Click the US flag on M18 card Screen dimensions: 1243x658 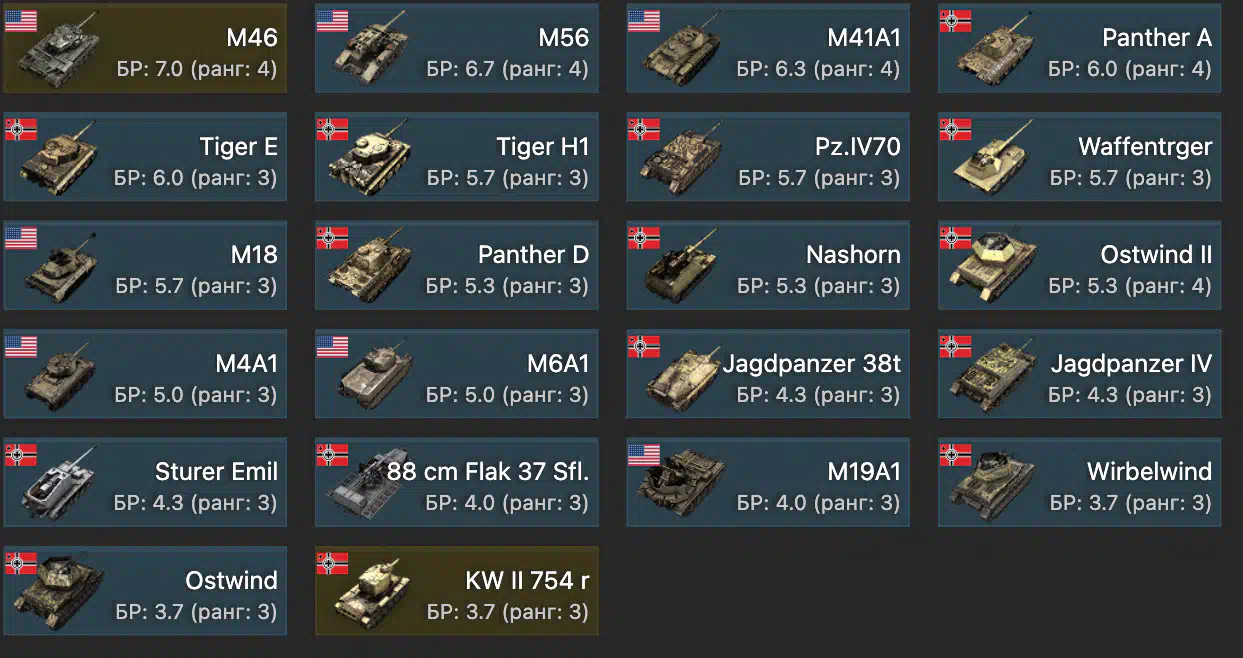(x=21, y=237)
